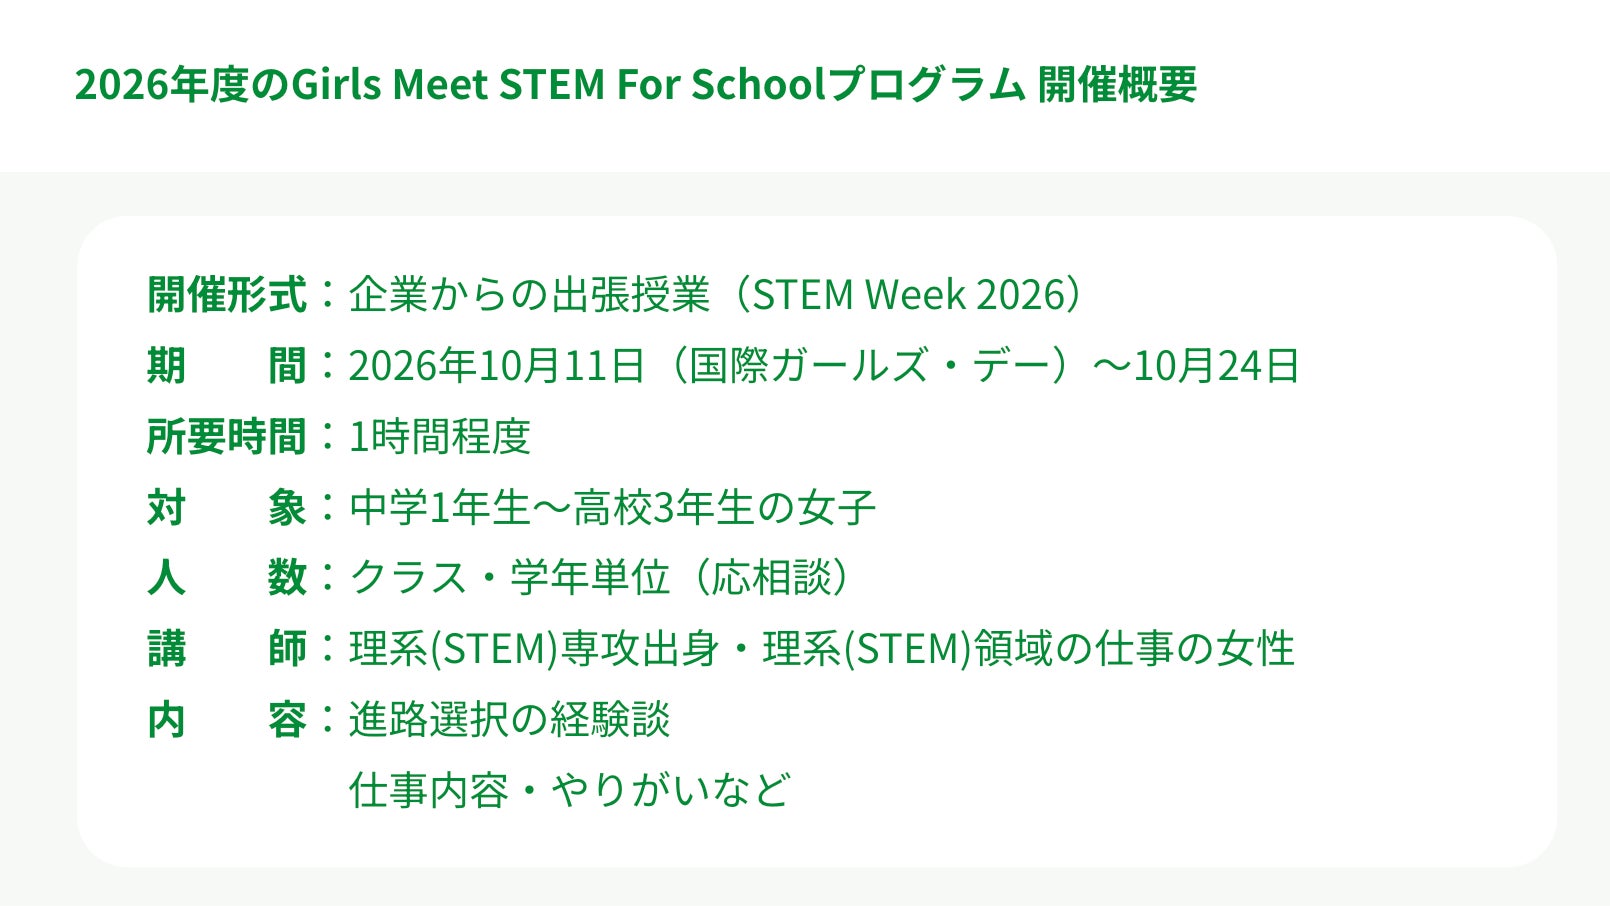Click the start date "2026年10月11日"

(x=496, y=366)
